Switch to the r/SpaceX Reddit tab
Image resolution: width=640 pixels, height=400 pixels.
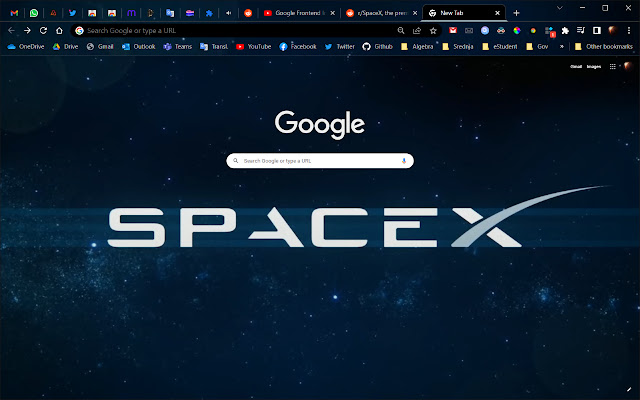[x=381, y=13]
